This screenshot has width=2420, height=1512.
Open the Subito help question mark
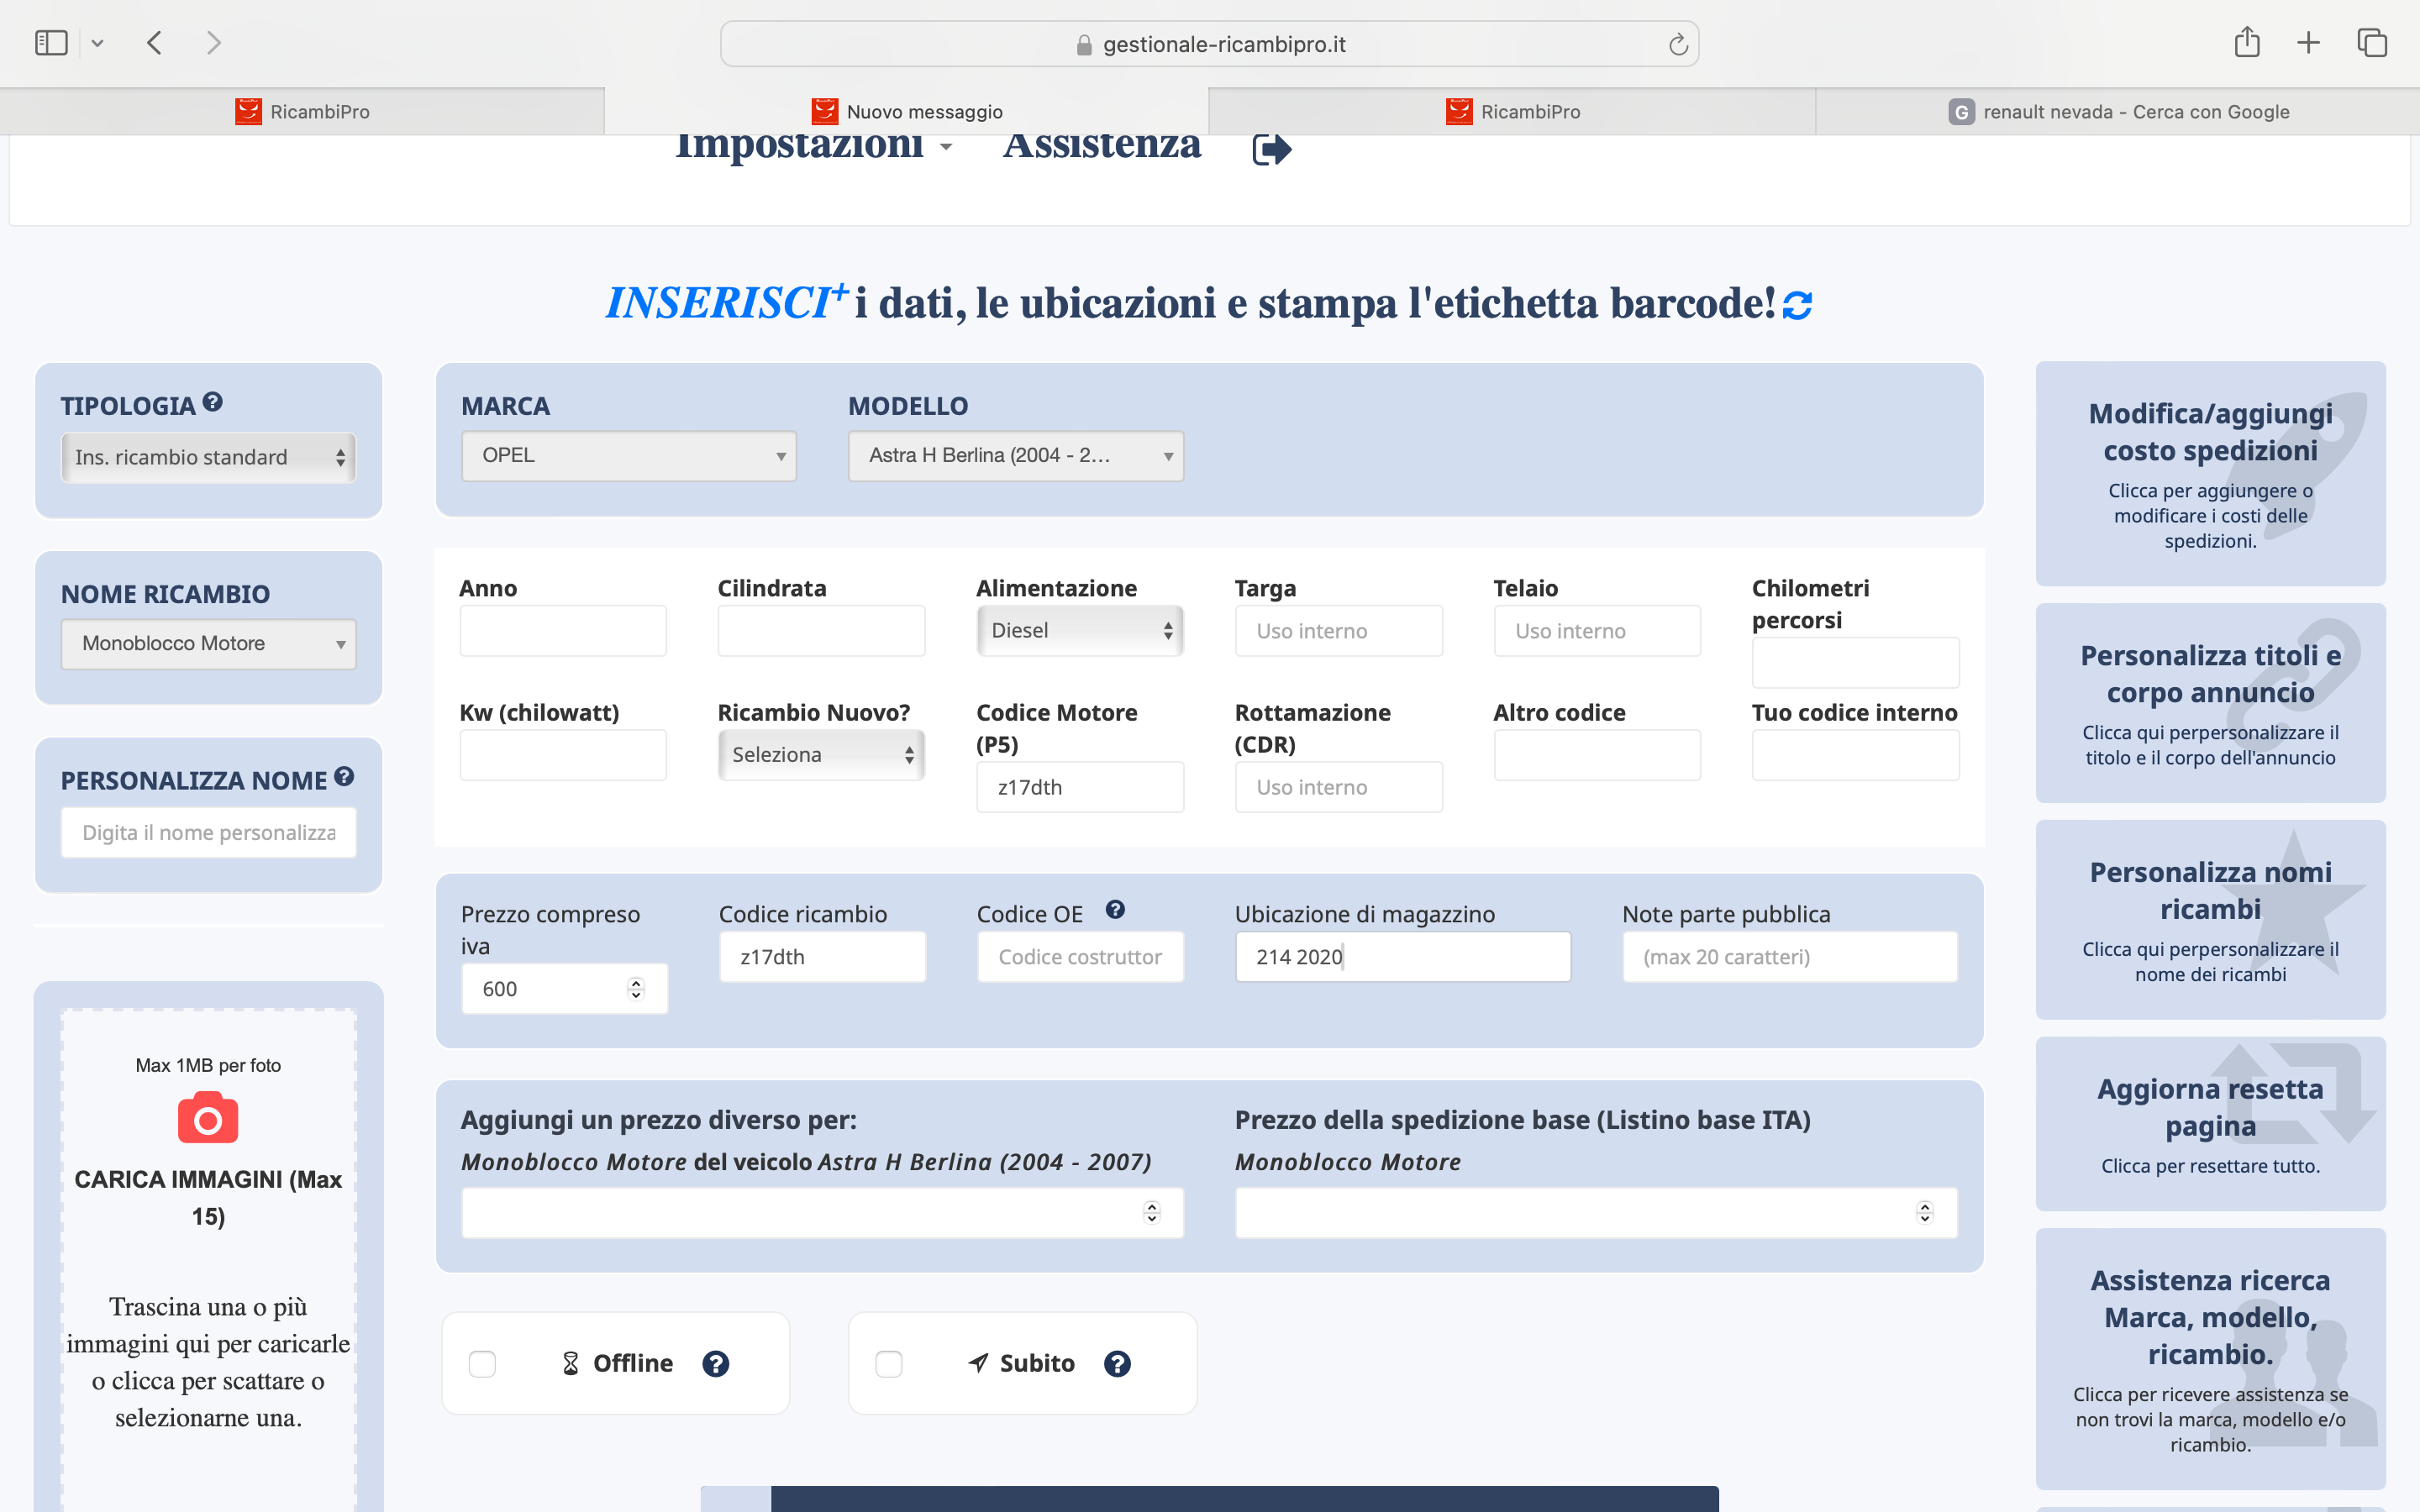(1117, 1363)
